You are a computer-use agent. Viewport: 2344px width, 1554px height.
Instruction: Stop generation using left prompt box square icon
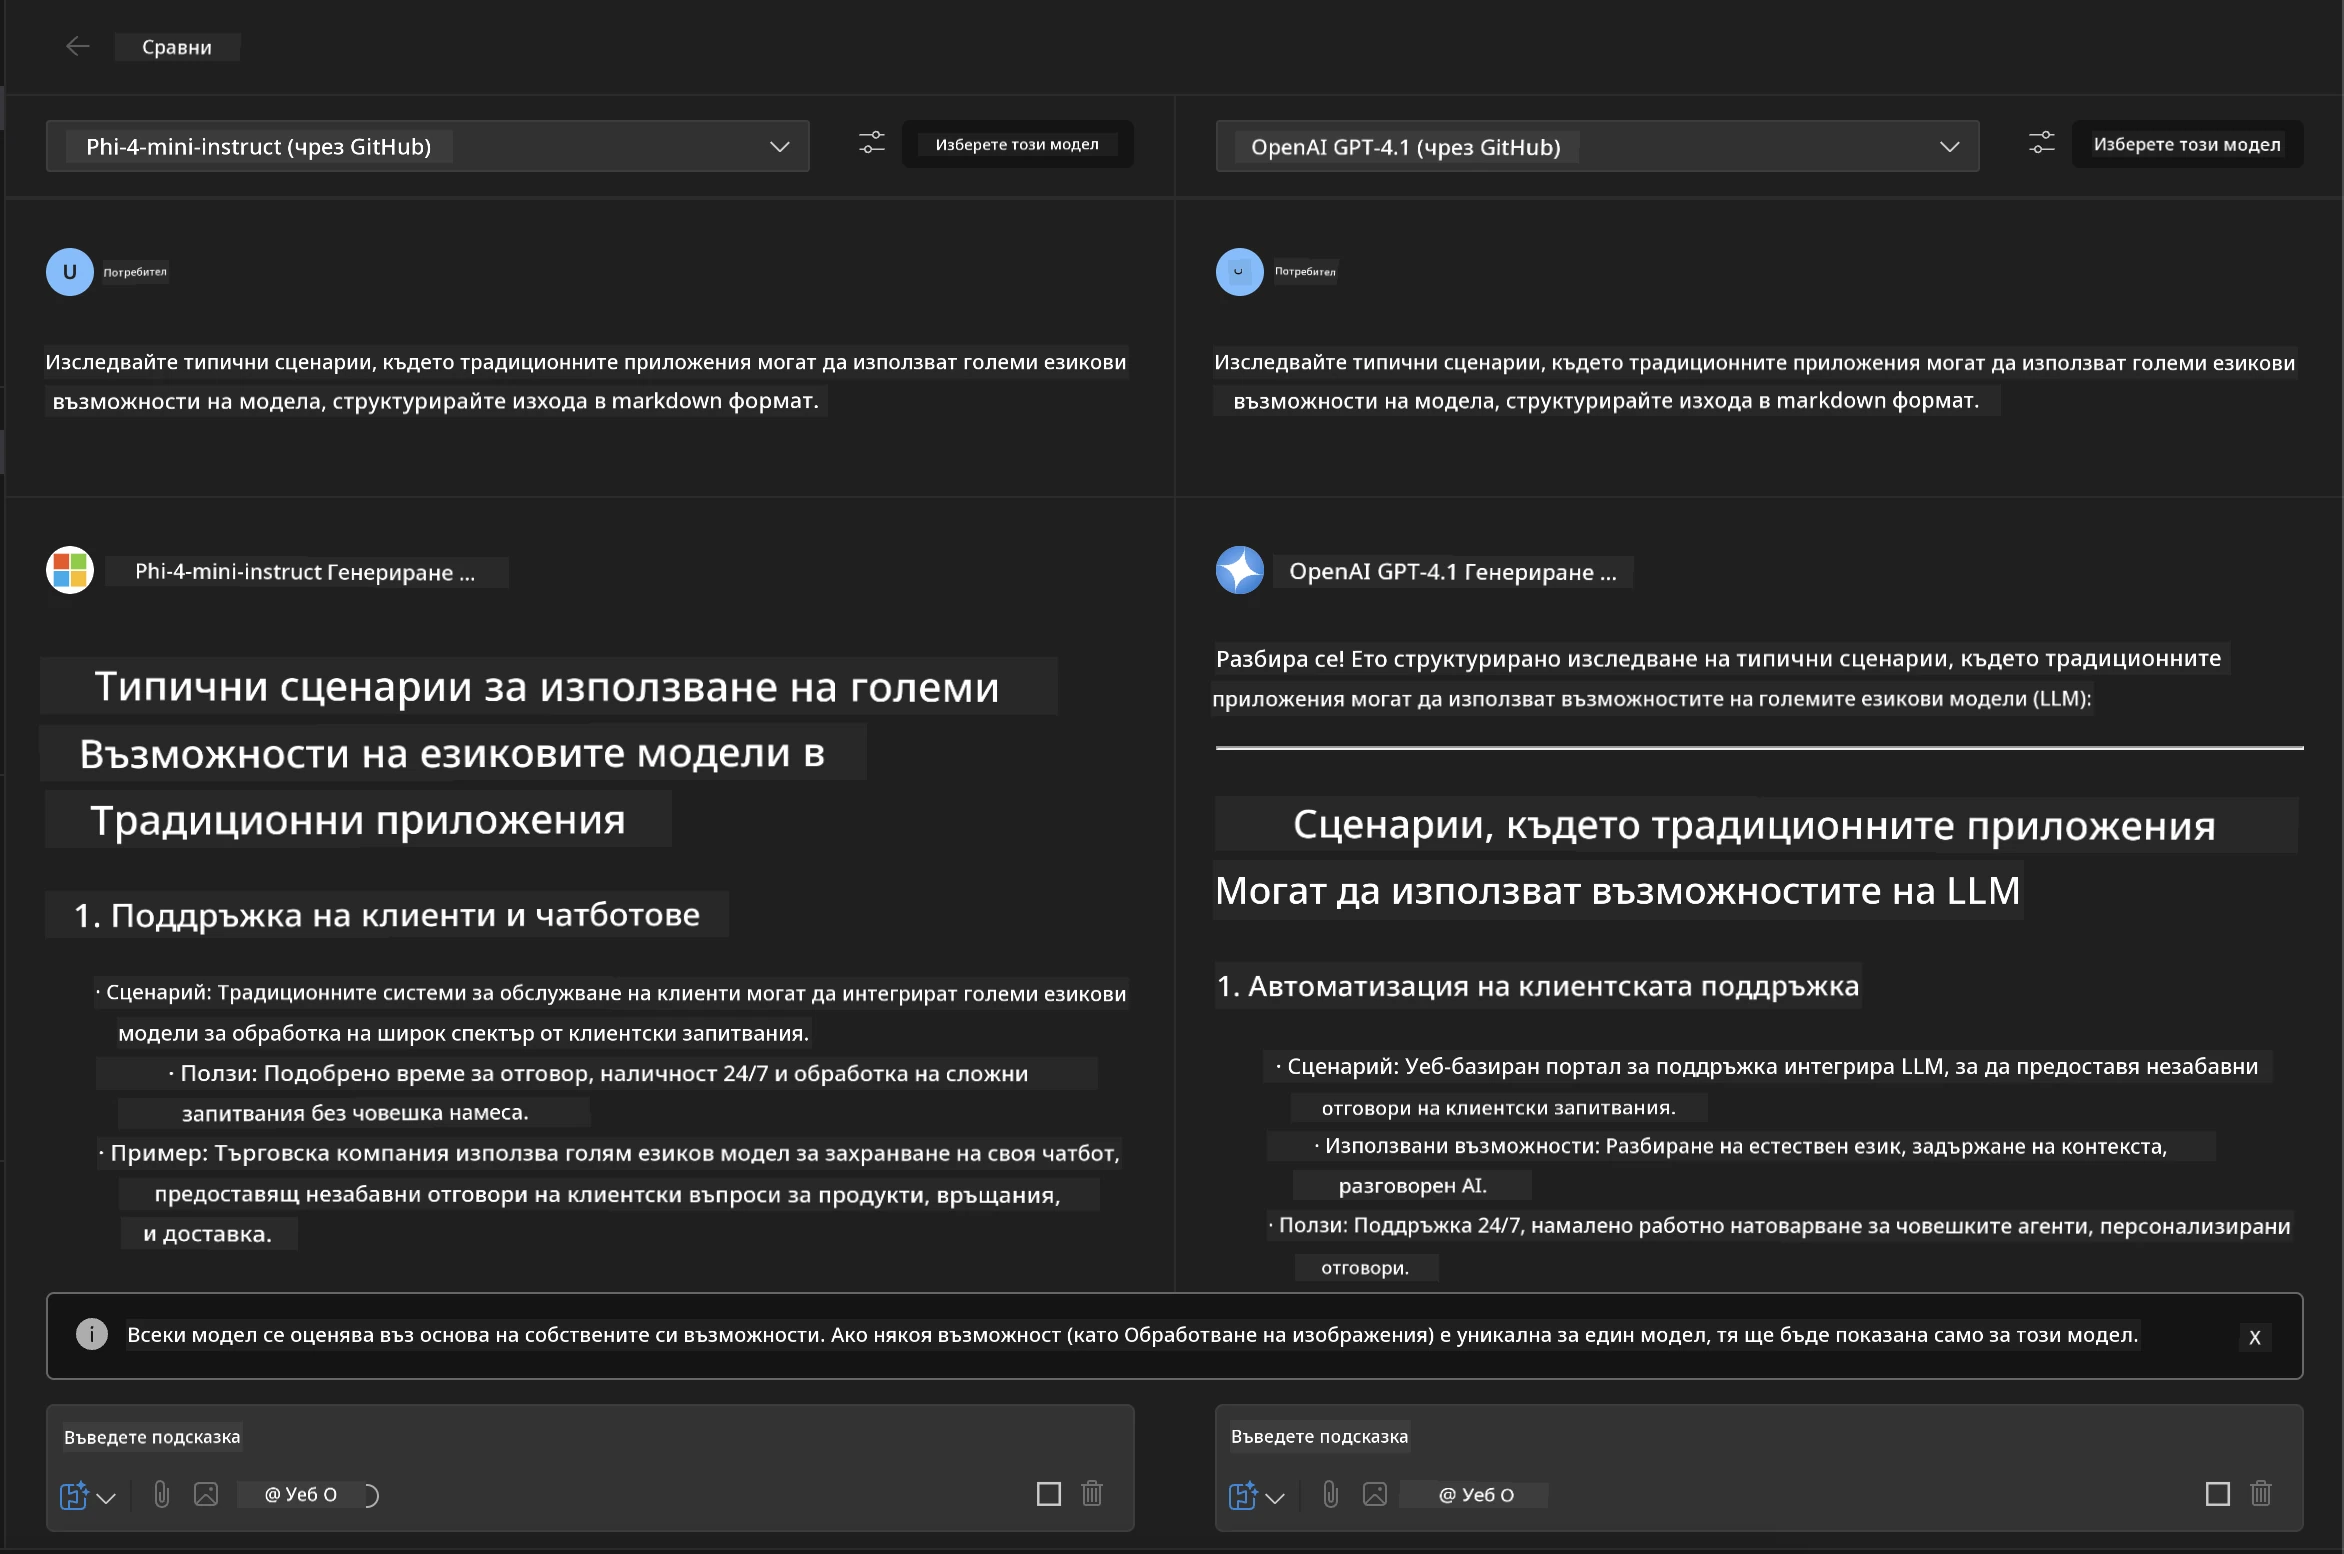(x=1048, y=1494)
